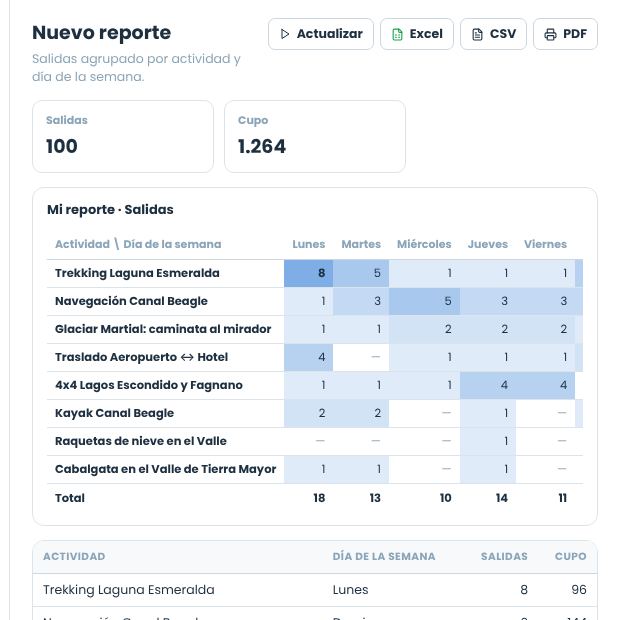The width and height of the screenshot is (620, 620).
Task: Click the Martes total value 13
Action: 375,498
